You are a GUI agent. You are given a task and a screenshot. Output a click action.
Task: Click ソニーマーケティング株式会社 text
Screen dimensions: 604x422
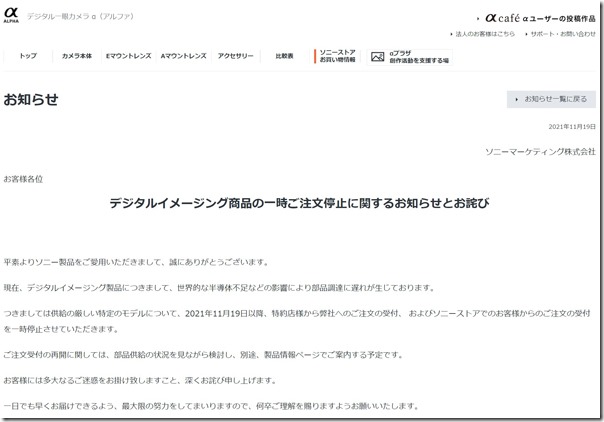(x=540, y=151)
